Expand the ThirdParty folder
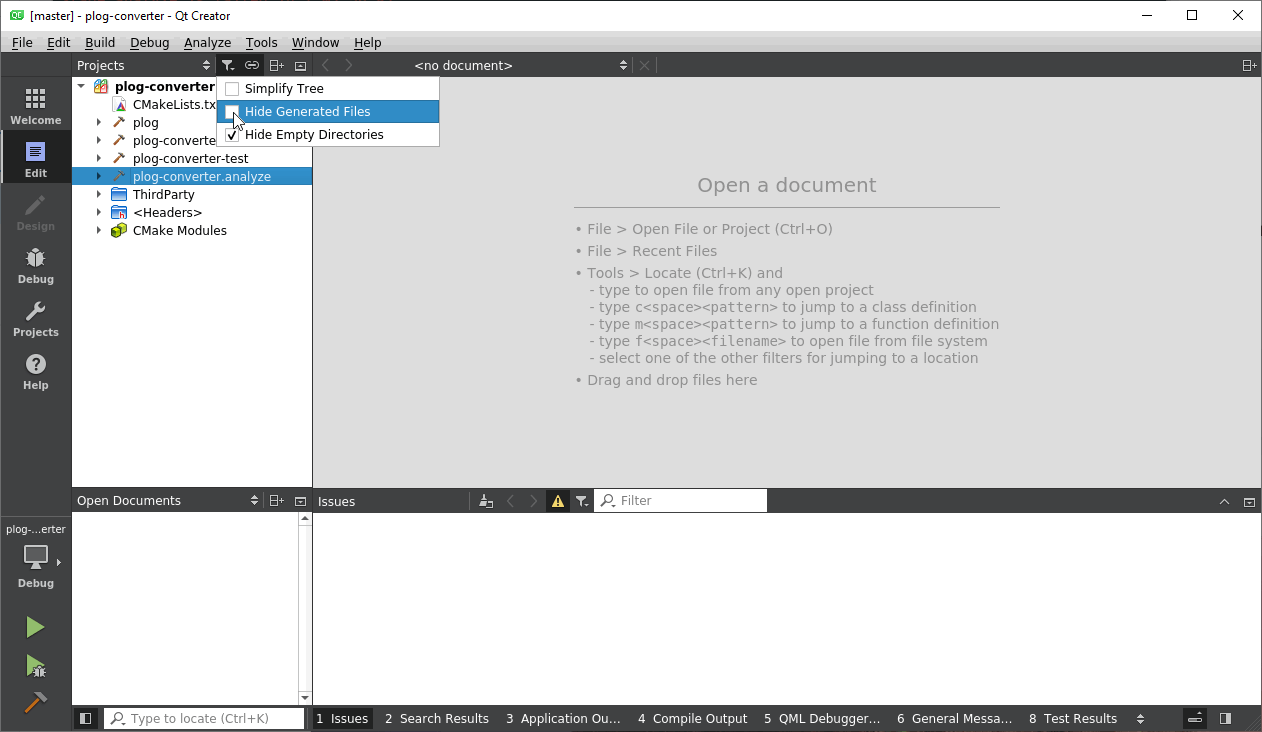The height and width of the screenshot is (732, 1262). (x=99, y=195)
